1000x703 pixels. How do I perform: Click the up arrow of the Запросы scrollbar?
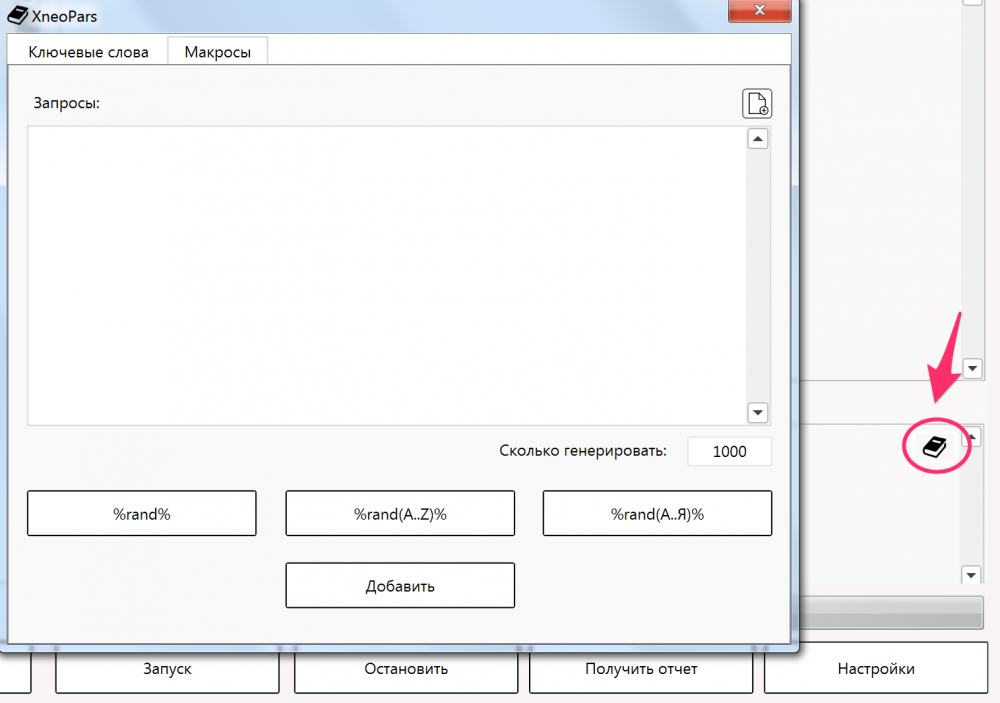tap(758, 139)
